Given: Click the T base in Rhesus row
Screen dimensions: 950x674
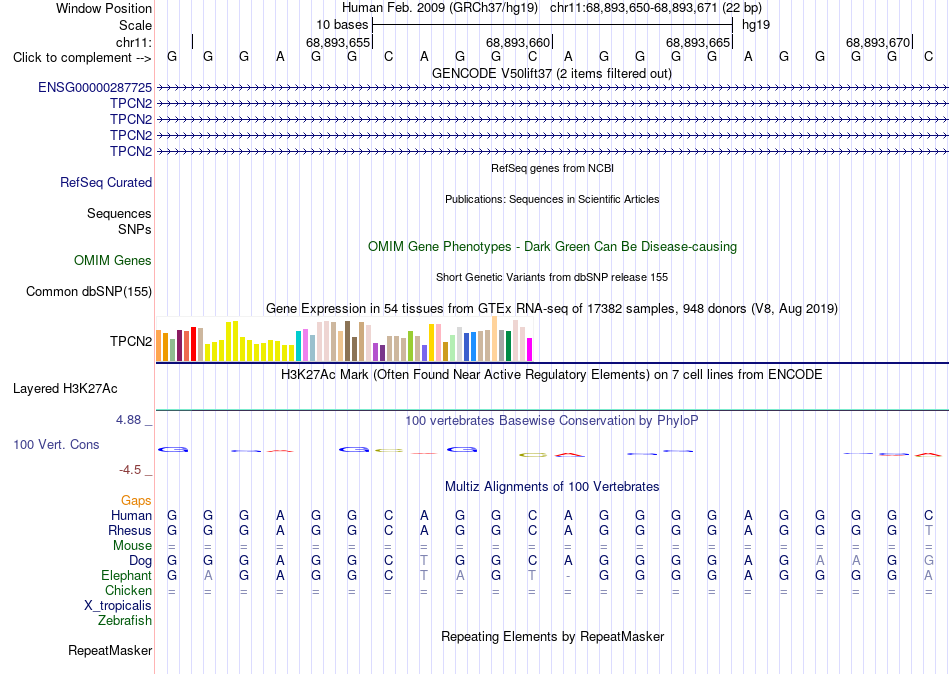Looking at the screenshot, I should (928, 530).
